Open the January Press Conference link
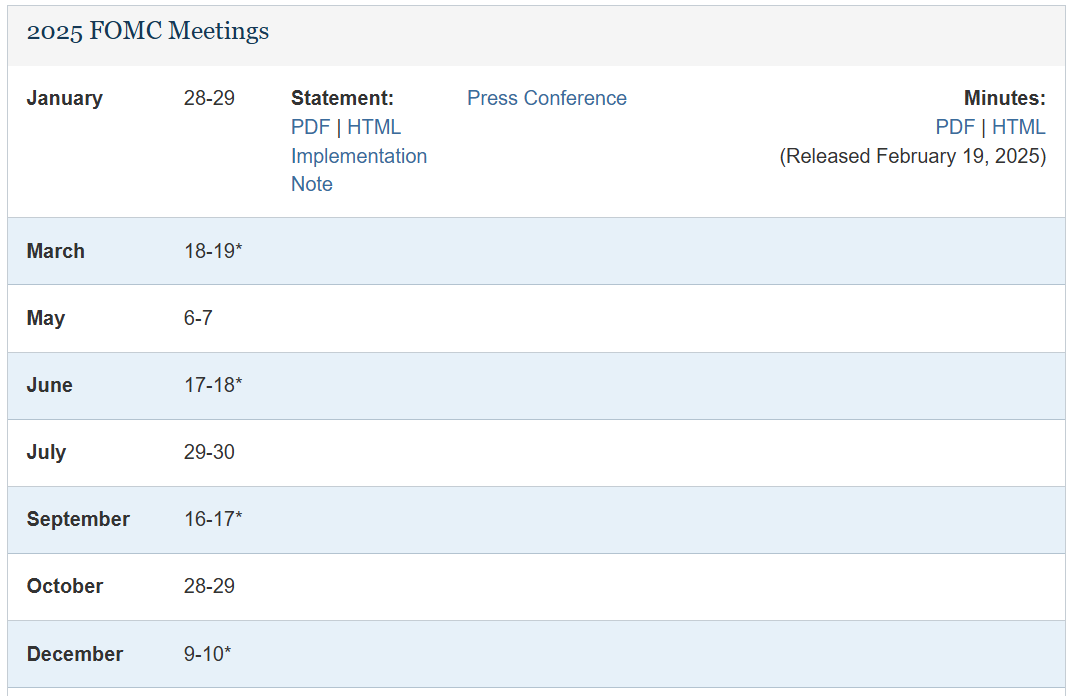Viewport: 1074px width, 696px height. 547,98
